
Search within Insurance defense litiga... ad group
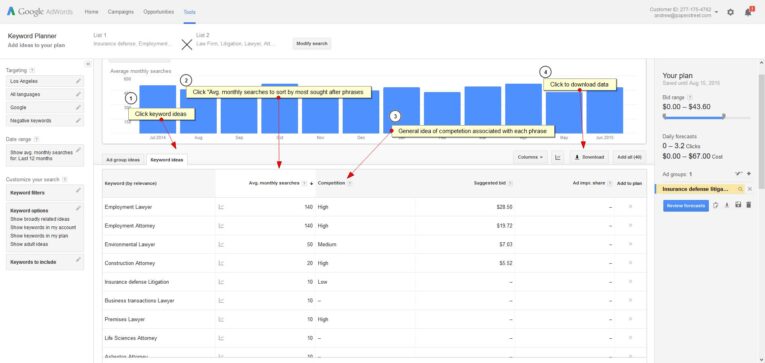click(x=741, y=189)
